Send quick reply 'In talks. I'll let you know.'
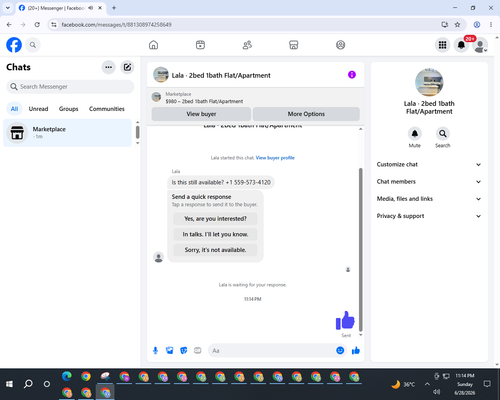Screen dimensions: 500x400 [215, 234]
